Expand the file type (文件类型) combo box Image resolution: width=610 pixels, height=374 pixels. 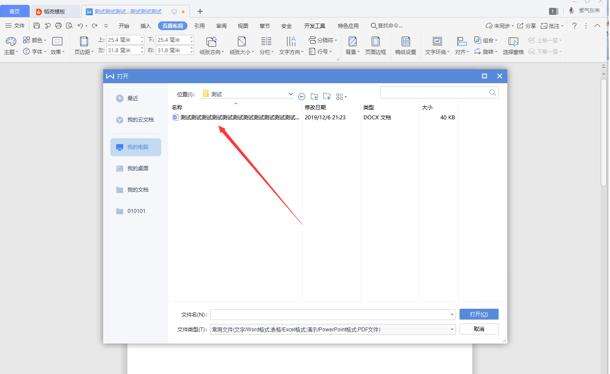point(452,330)
